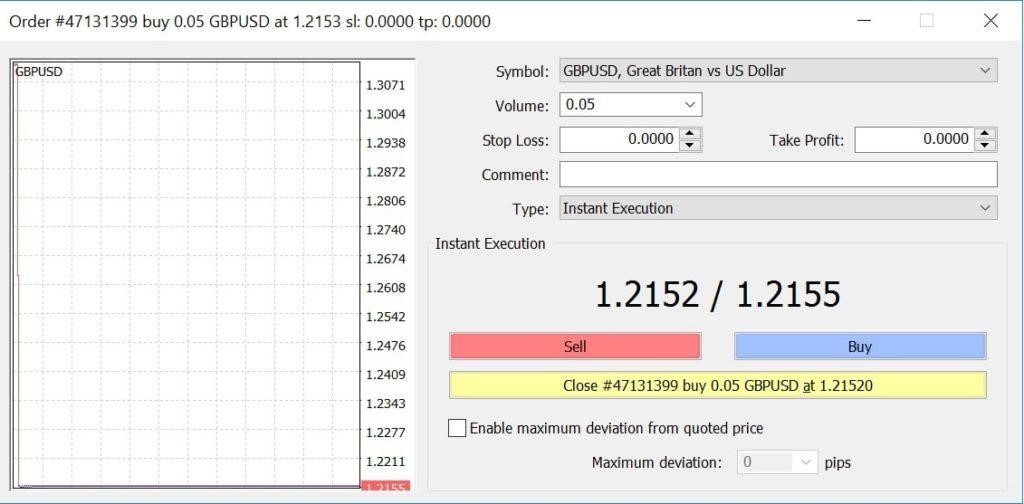Click the yellow Close #47131399 order button
1024x504 pixels.
(718, 386)
